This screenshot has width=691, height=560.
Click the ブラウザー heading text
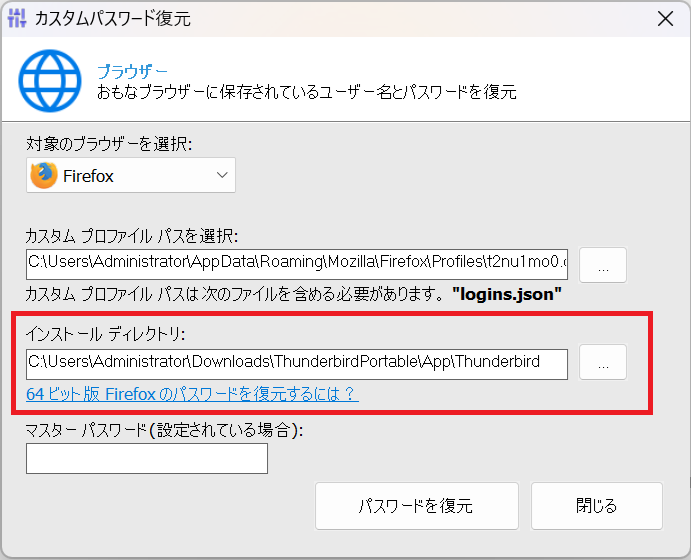pos(132,71)
